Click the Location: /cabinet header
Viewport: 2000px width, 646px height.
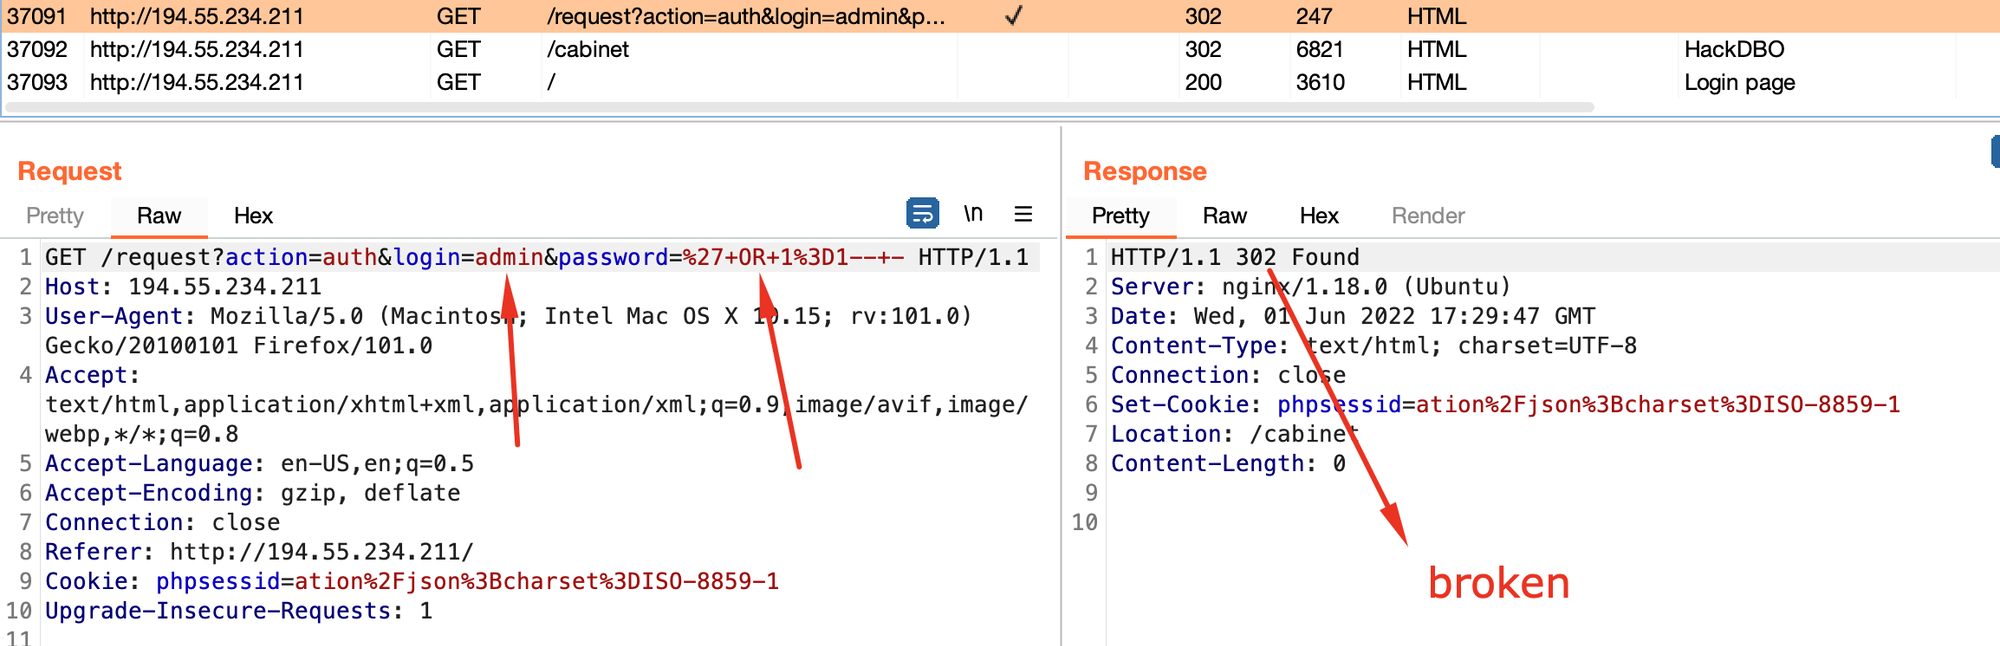(x=1235, y=434)
